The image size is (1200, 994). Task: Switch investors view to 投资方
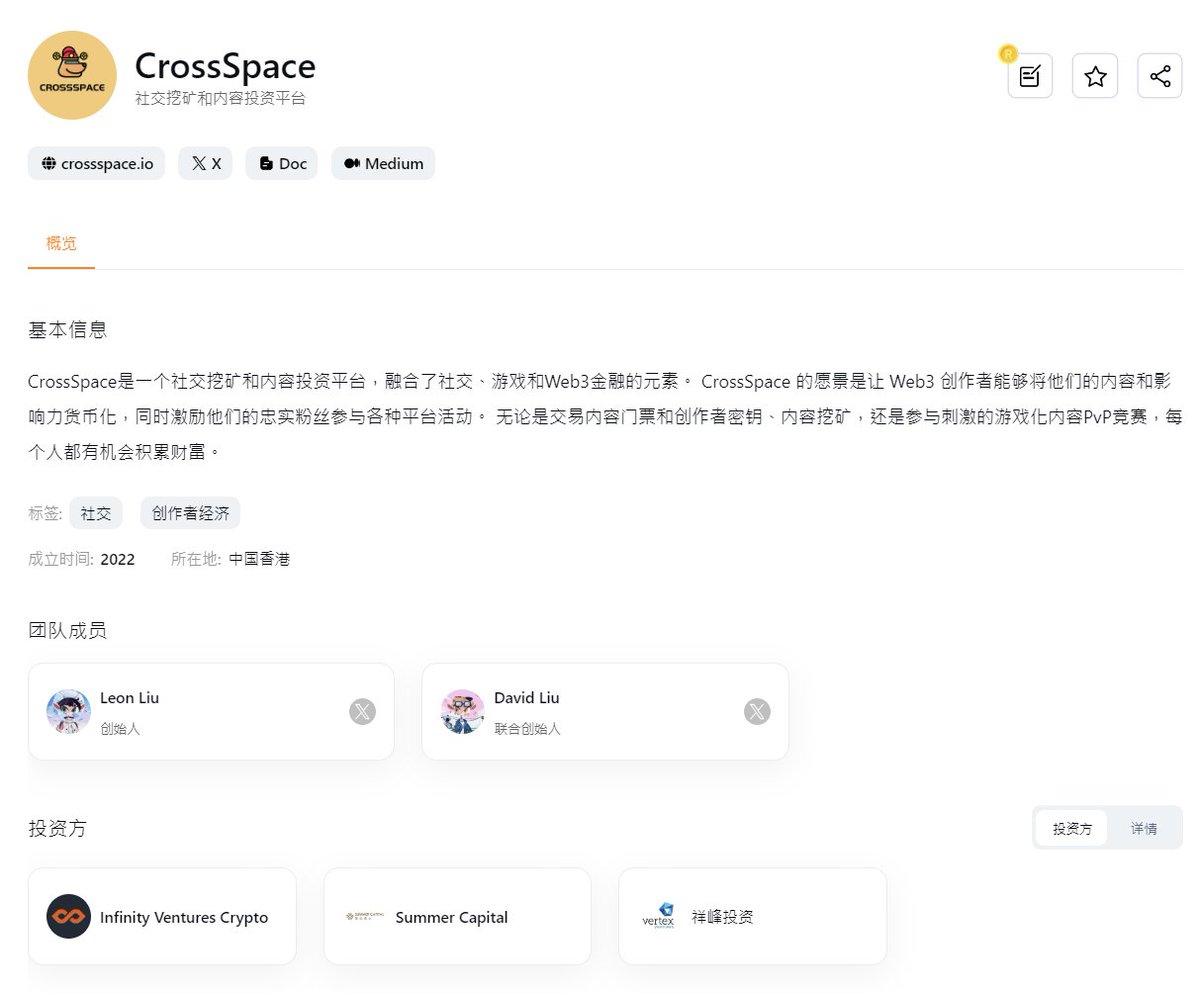tap(1072, 828)
